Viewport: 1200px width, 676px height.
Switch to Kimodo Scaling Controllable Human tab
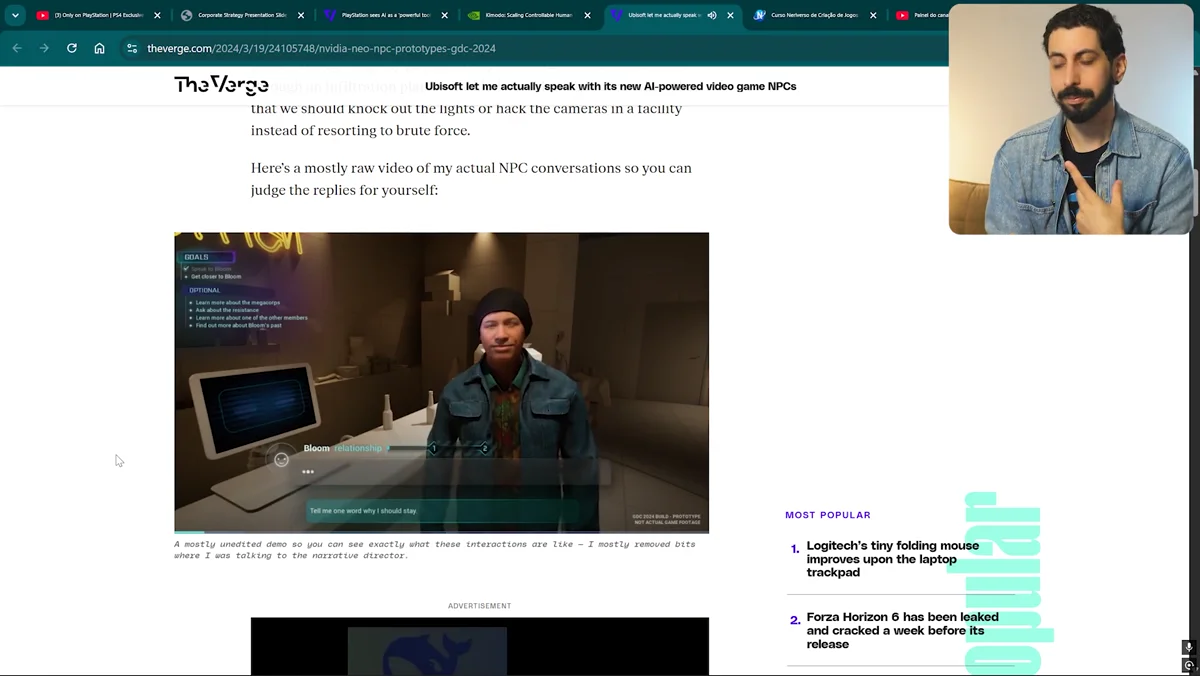[530, 15]
